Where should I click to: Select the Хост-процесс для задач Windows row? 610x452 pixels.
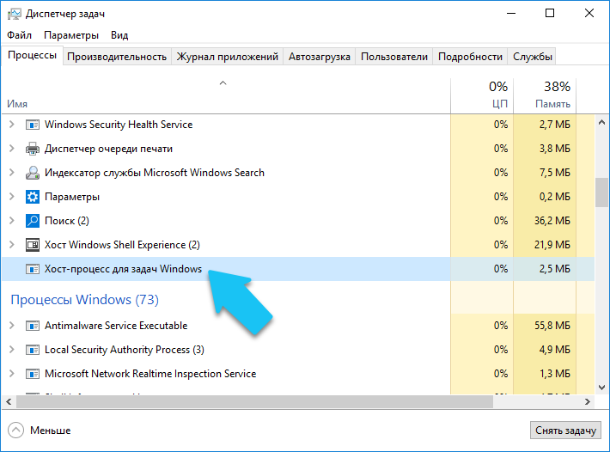(298, 269)
